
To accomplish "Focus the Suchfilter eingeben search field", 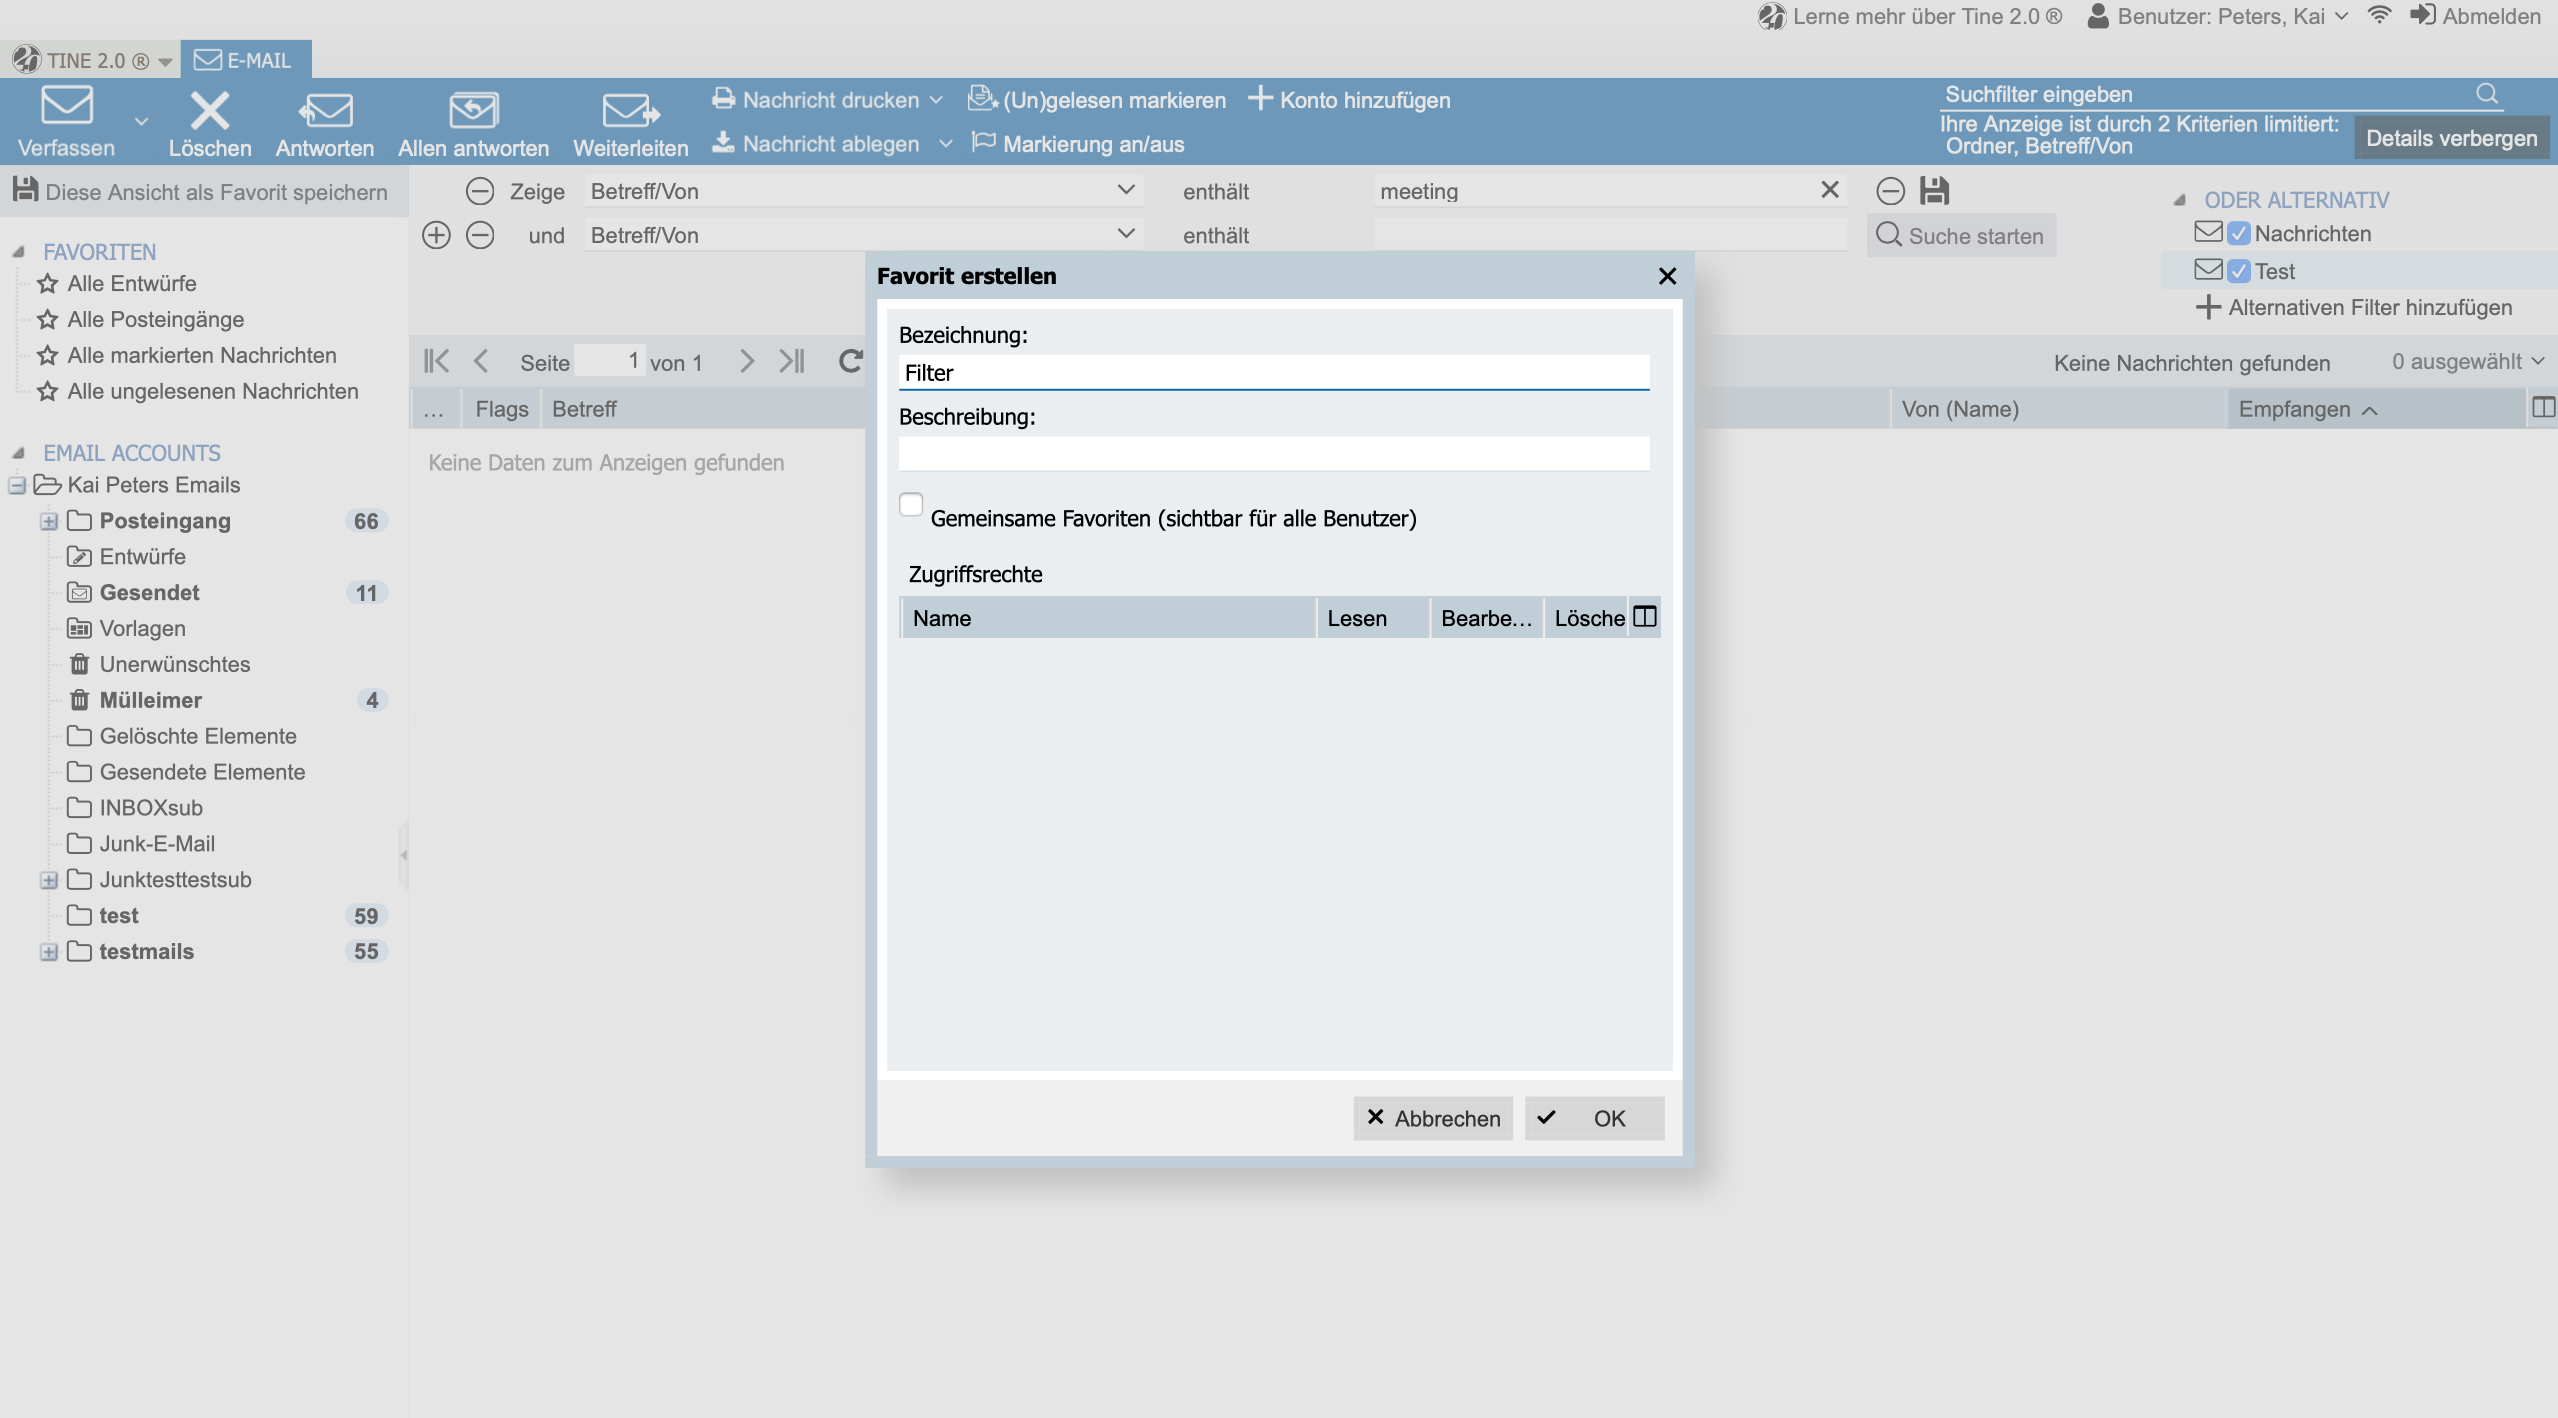I will pyautogui.click(x=2205, y=94).
